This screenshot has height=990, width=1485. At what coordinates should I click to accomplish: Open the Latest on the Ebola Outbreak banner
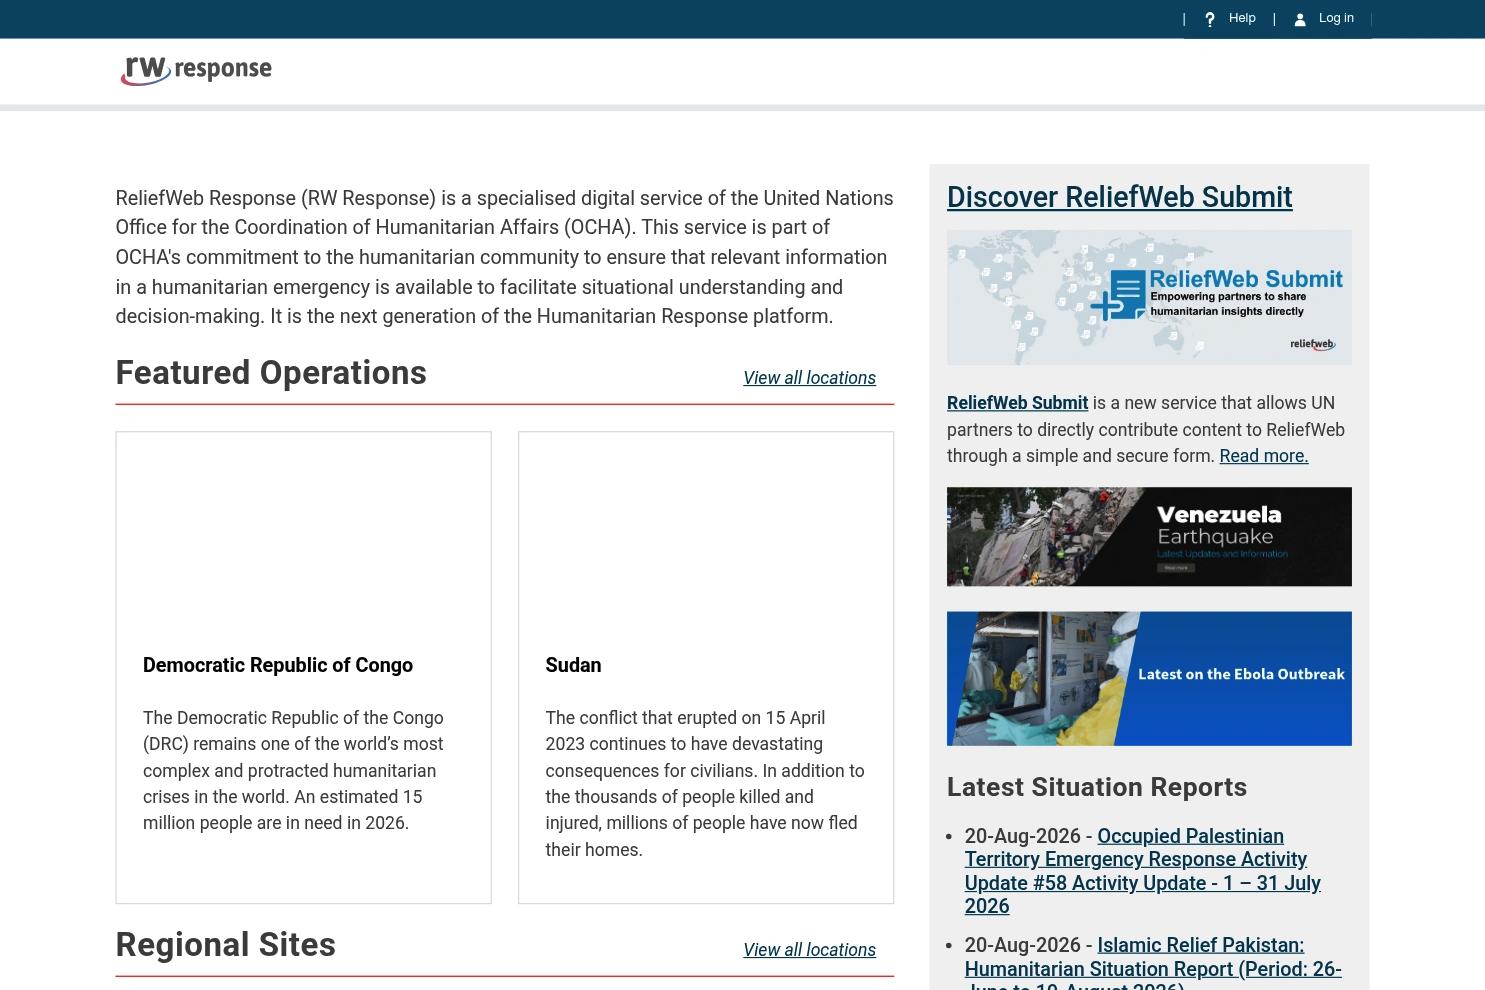click(x=1149, y=679)
